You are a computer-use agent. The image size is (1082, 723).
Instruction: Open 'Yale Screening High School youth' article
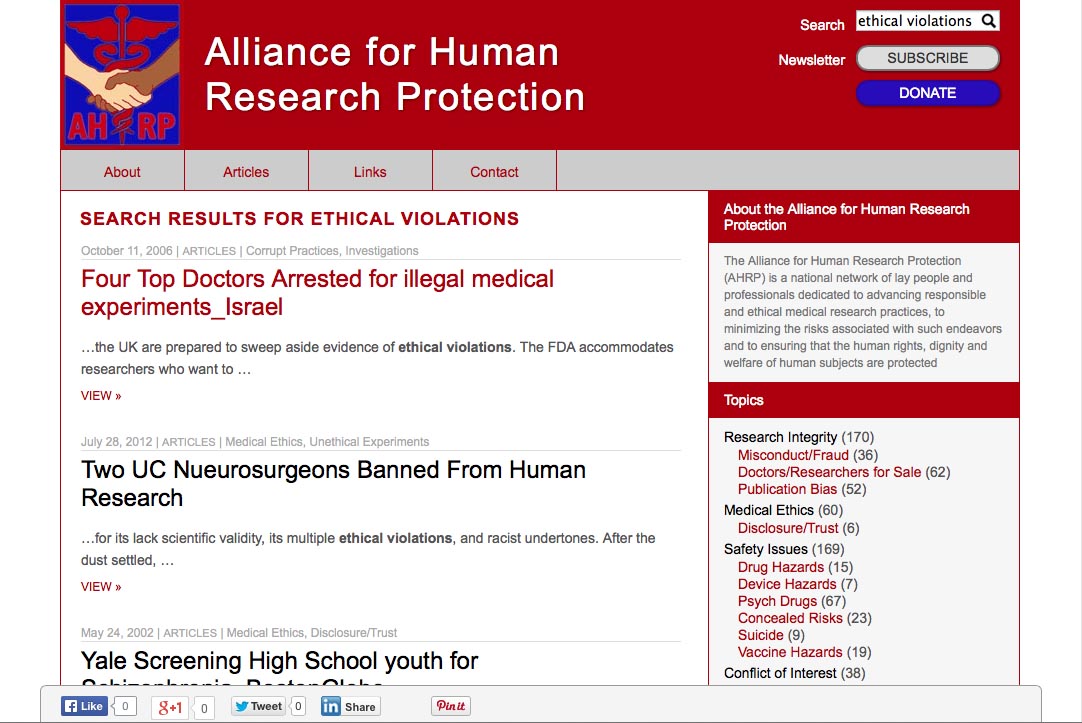[x=279, y=666]
